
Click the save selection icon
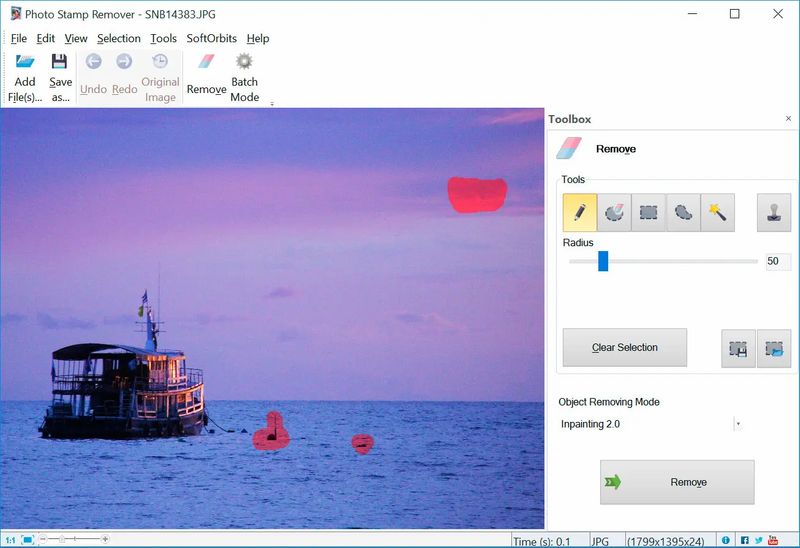(738, 349)
